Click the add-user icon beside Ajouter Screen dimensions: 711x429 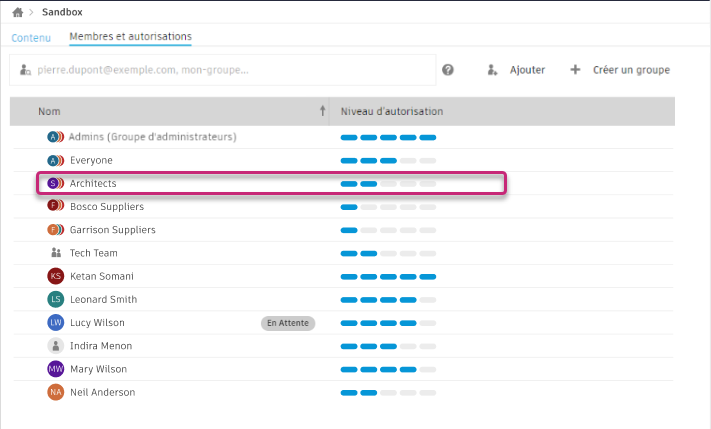coord(492,70)
